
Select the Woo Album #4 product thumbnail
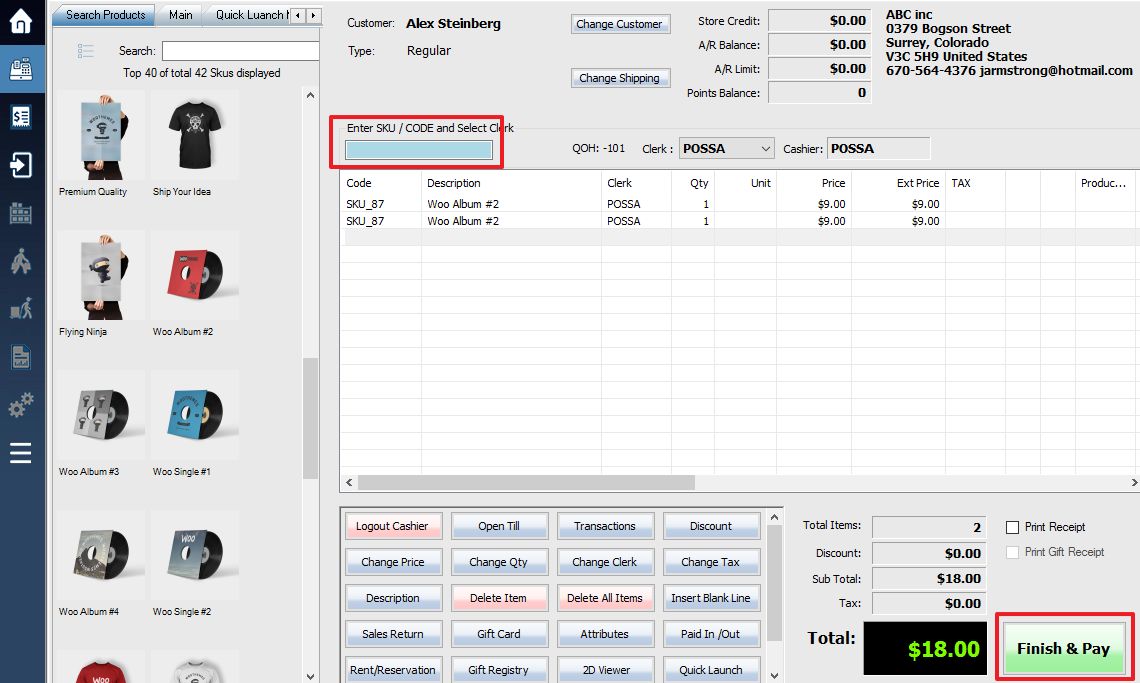[x=102, y=556]
